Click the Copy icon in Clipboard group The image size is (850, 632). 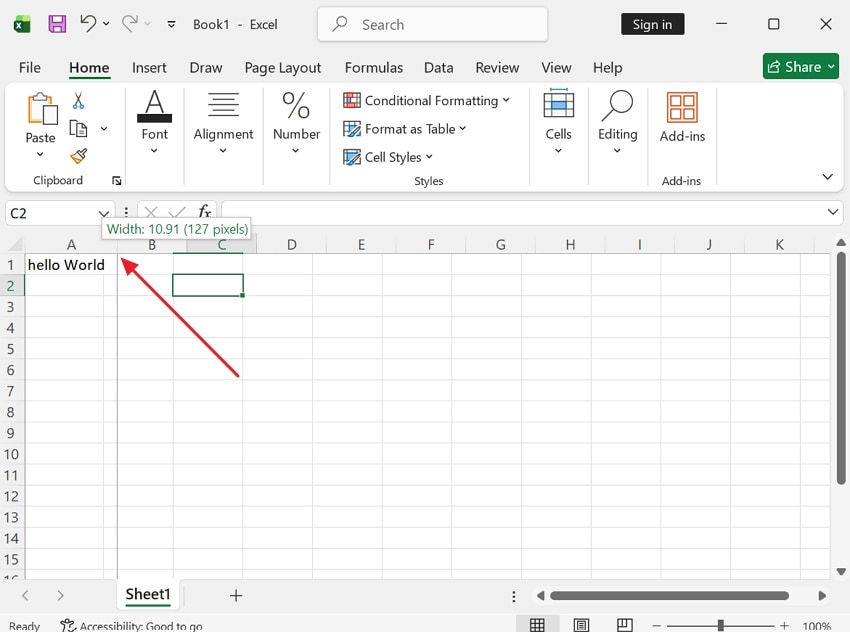(x=78, y=130)
